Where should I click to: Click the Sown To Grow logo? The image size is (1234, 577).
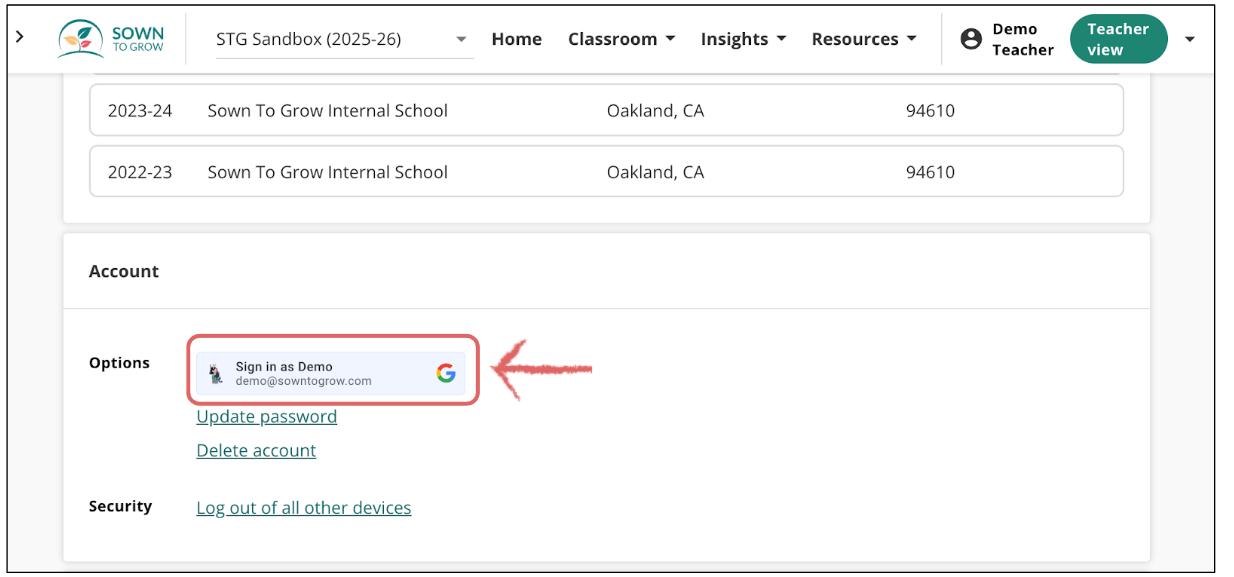click(x=110, y=38)
